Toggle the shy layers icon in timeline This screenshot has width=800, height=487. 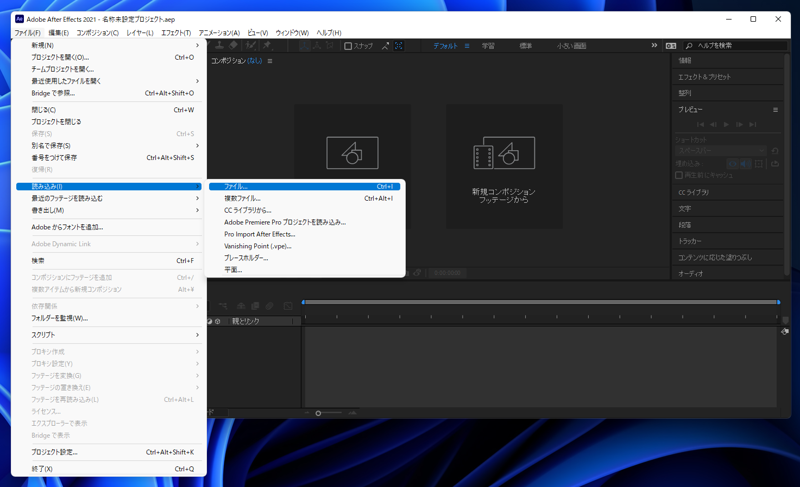241,306
